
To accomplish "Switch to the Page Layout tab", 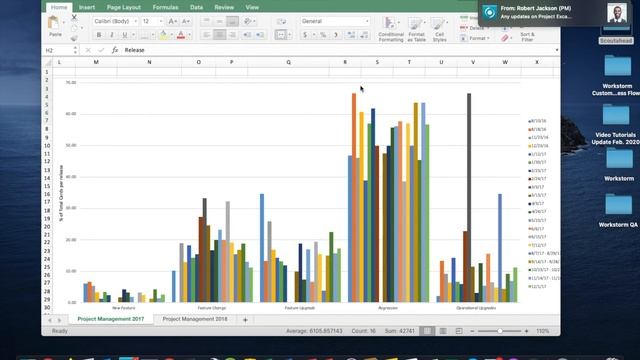I will coord(124,7).
